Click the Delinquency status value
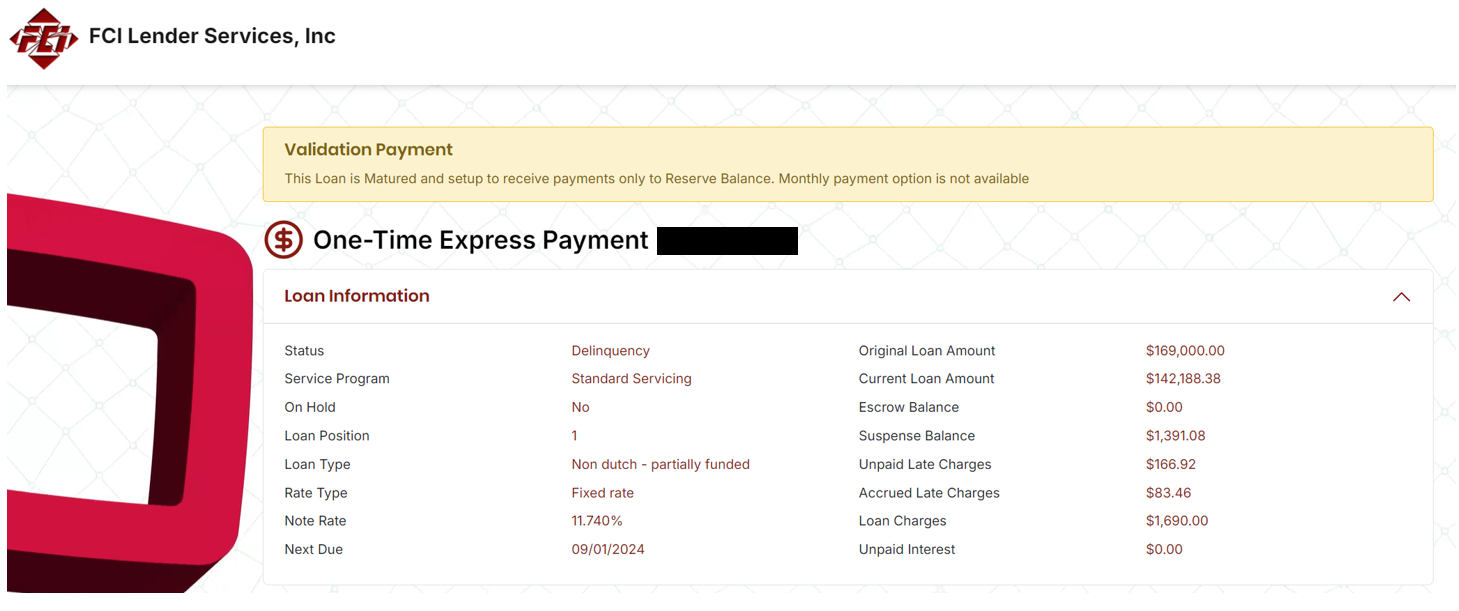Viewport: 1459px width, 611px height. (x=610, y=351)
